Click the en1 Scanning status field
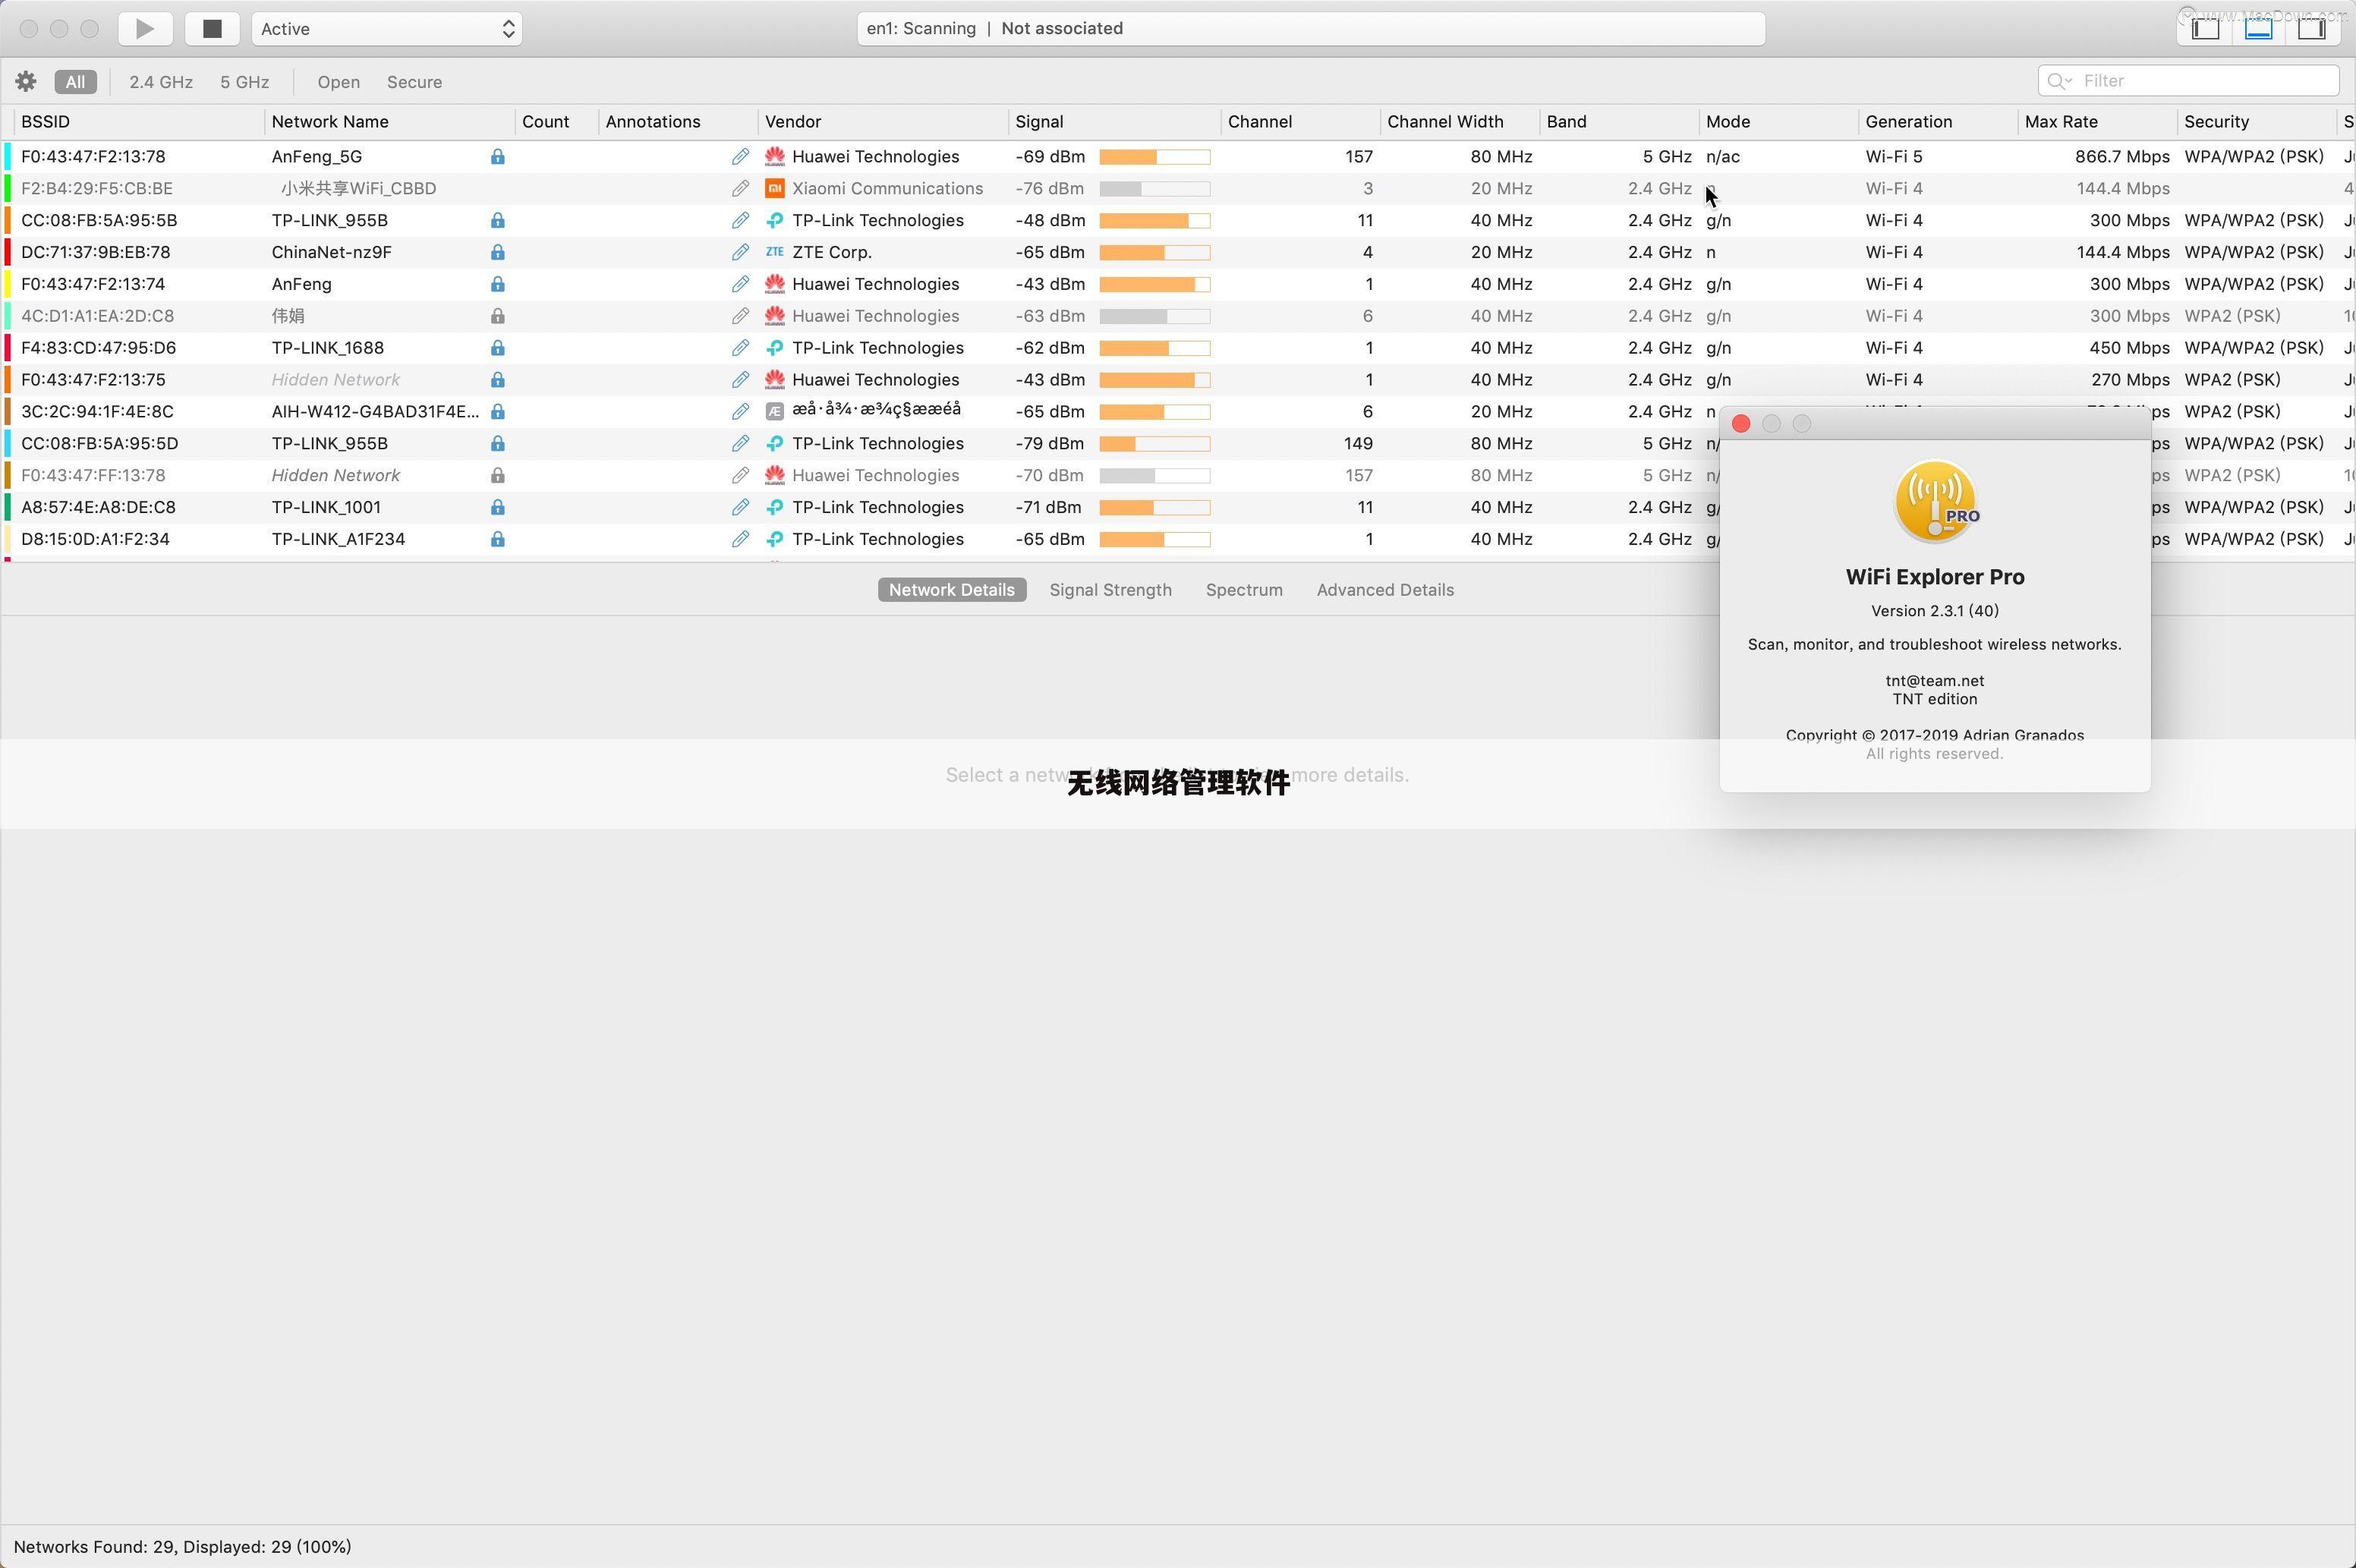Viewport: 2356px width, 1568px height. pos(1310,28)
